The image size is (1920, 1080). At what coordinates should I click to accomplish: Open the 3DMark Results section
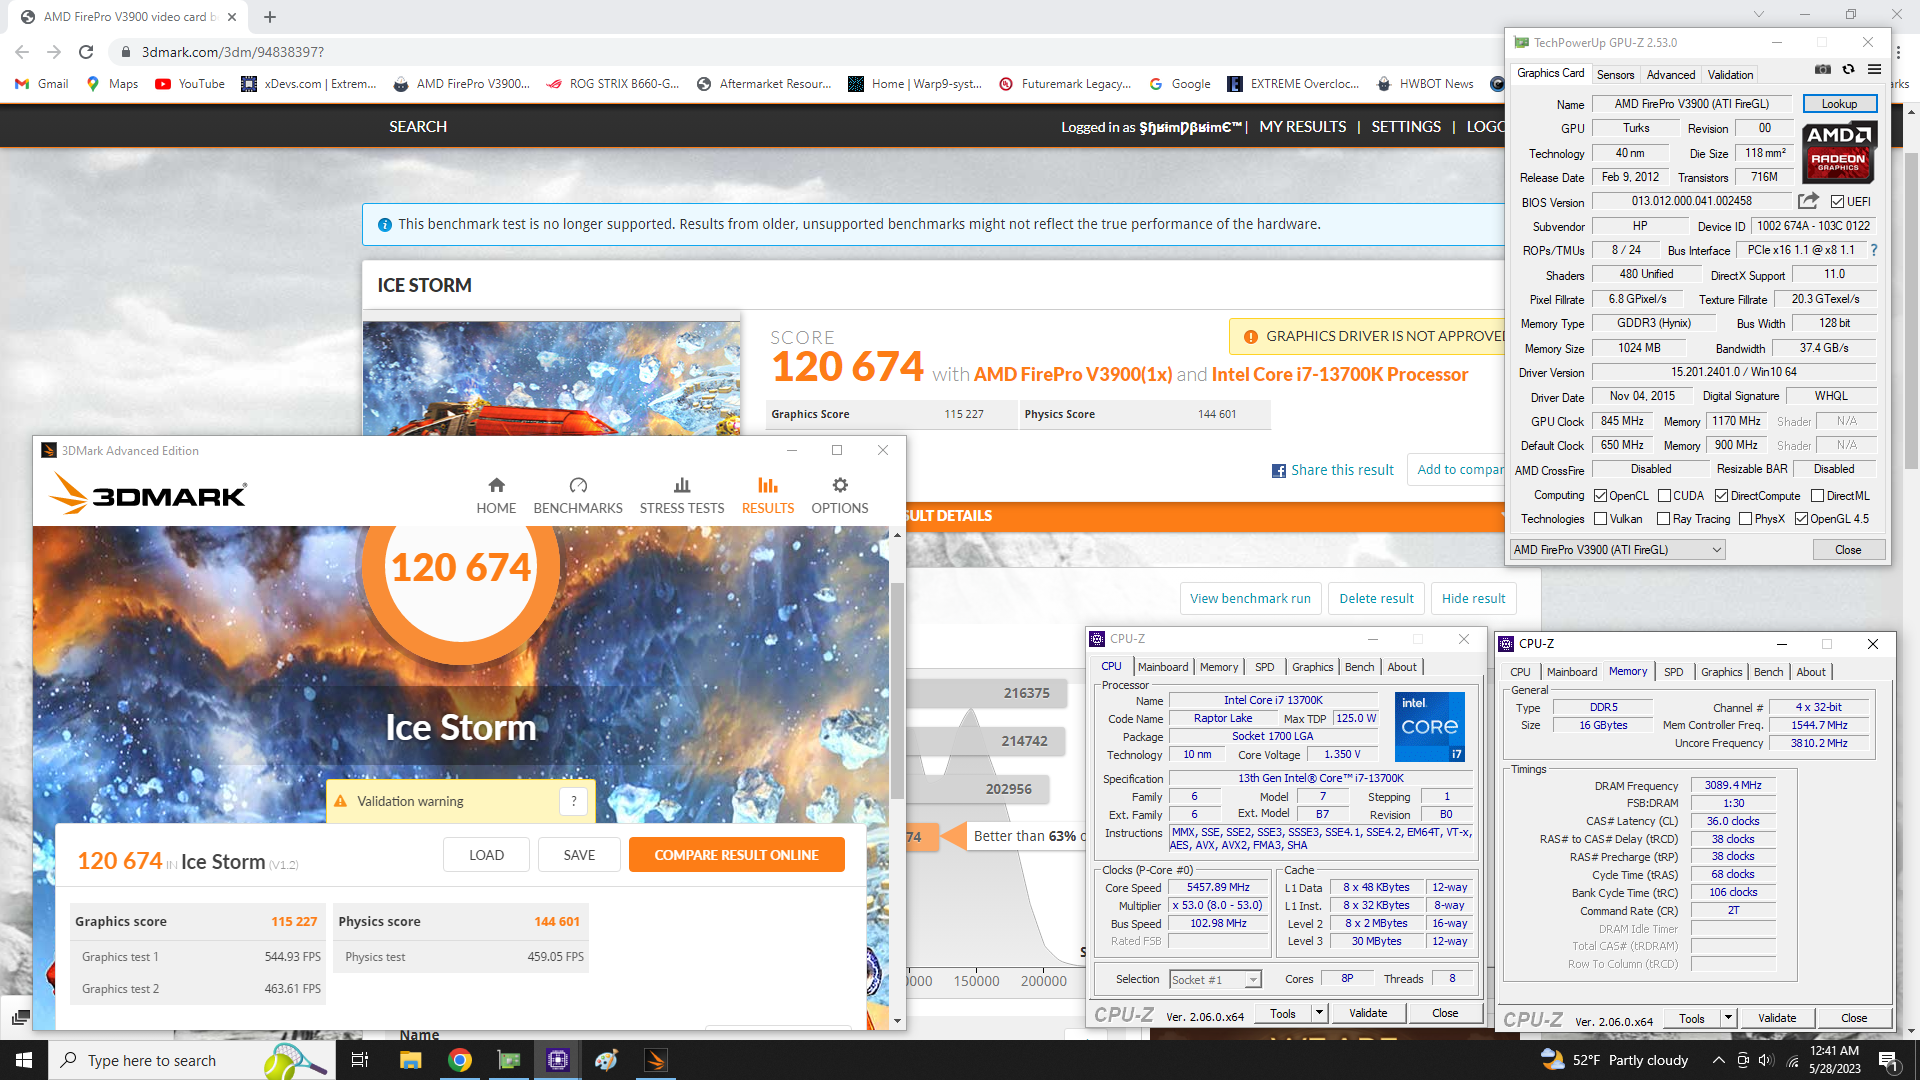pos(768,496)
